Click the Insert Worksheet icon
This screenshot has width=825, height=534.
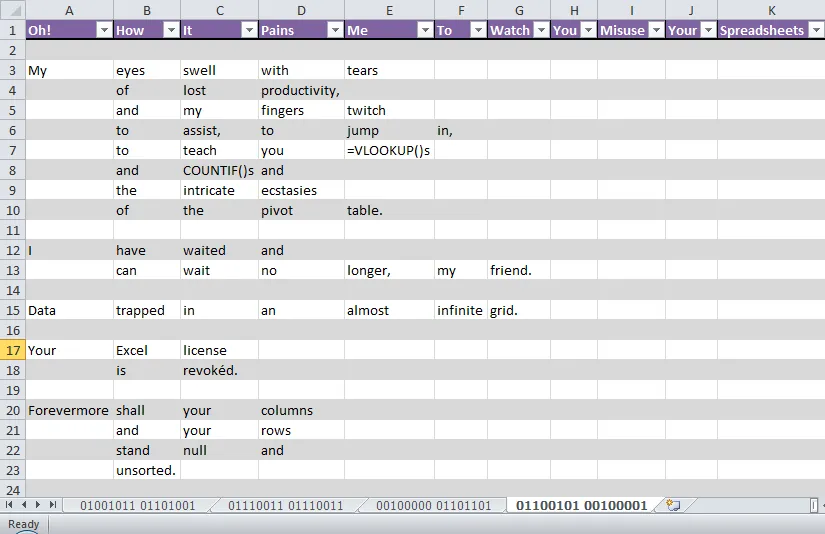(x=673, y=505)
